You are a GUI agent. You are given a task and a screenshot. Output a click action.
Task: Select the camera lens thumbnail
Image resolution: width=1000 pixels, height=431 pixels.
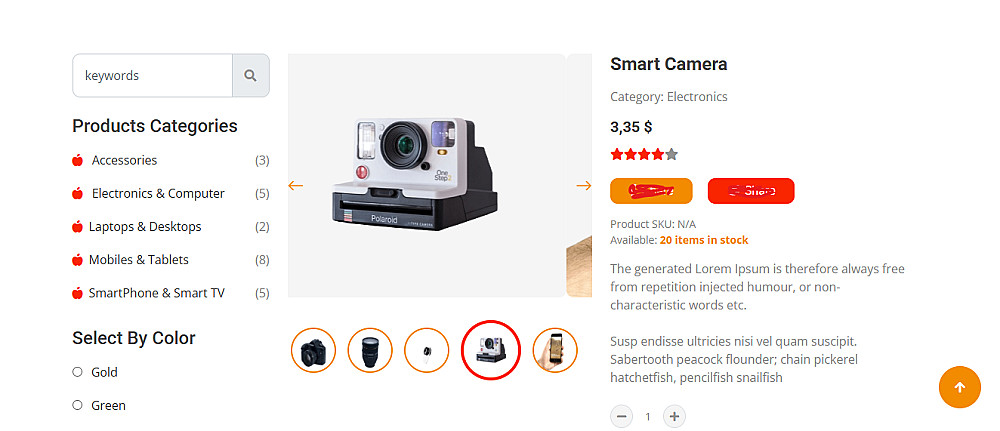pyautogui.click(x=370, y=350)
